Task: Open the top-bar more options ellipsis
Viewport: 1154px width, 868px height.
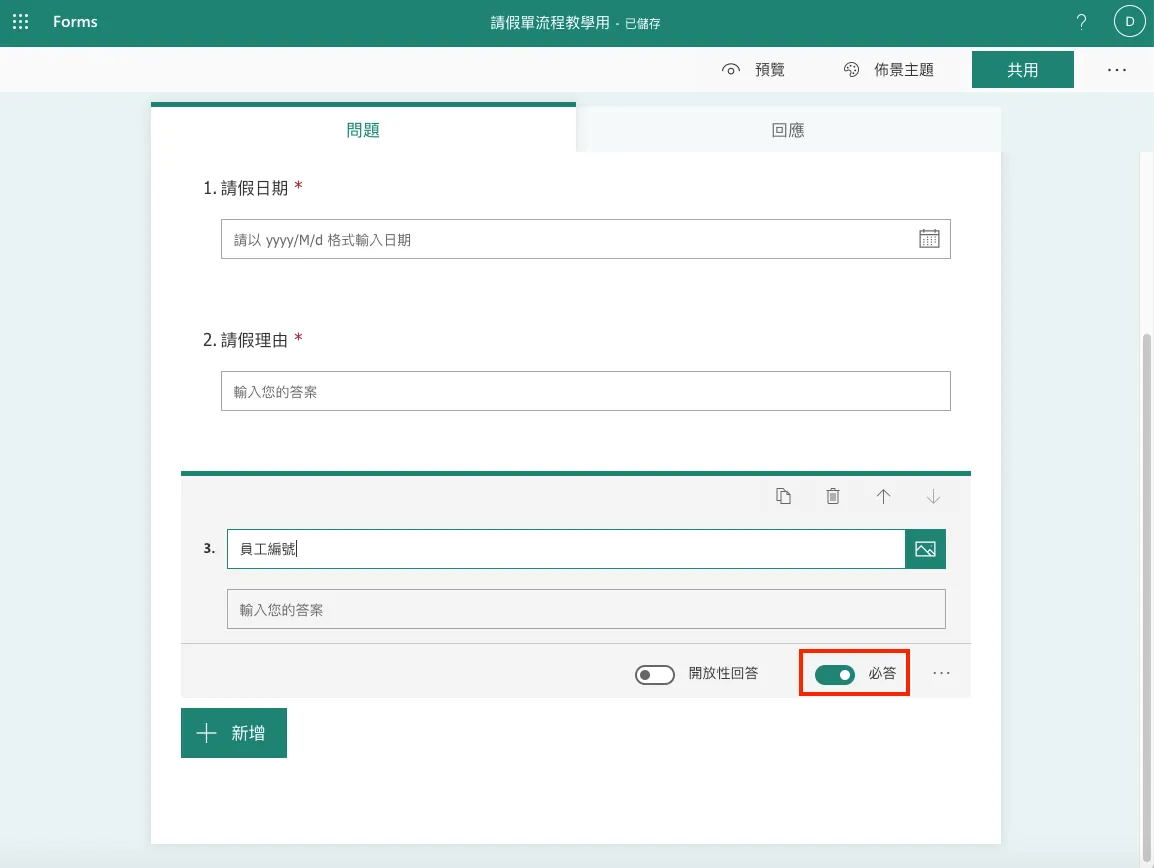Action: 1116,70
